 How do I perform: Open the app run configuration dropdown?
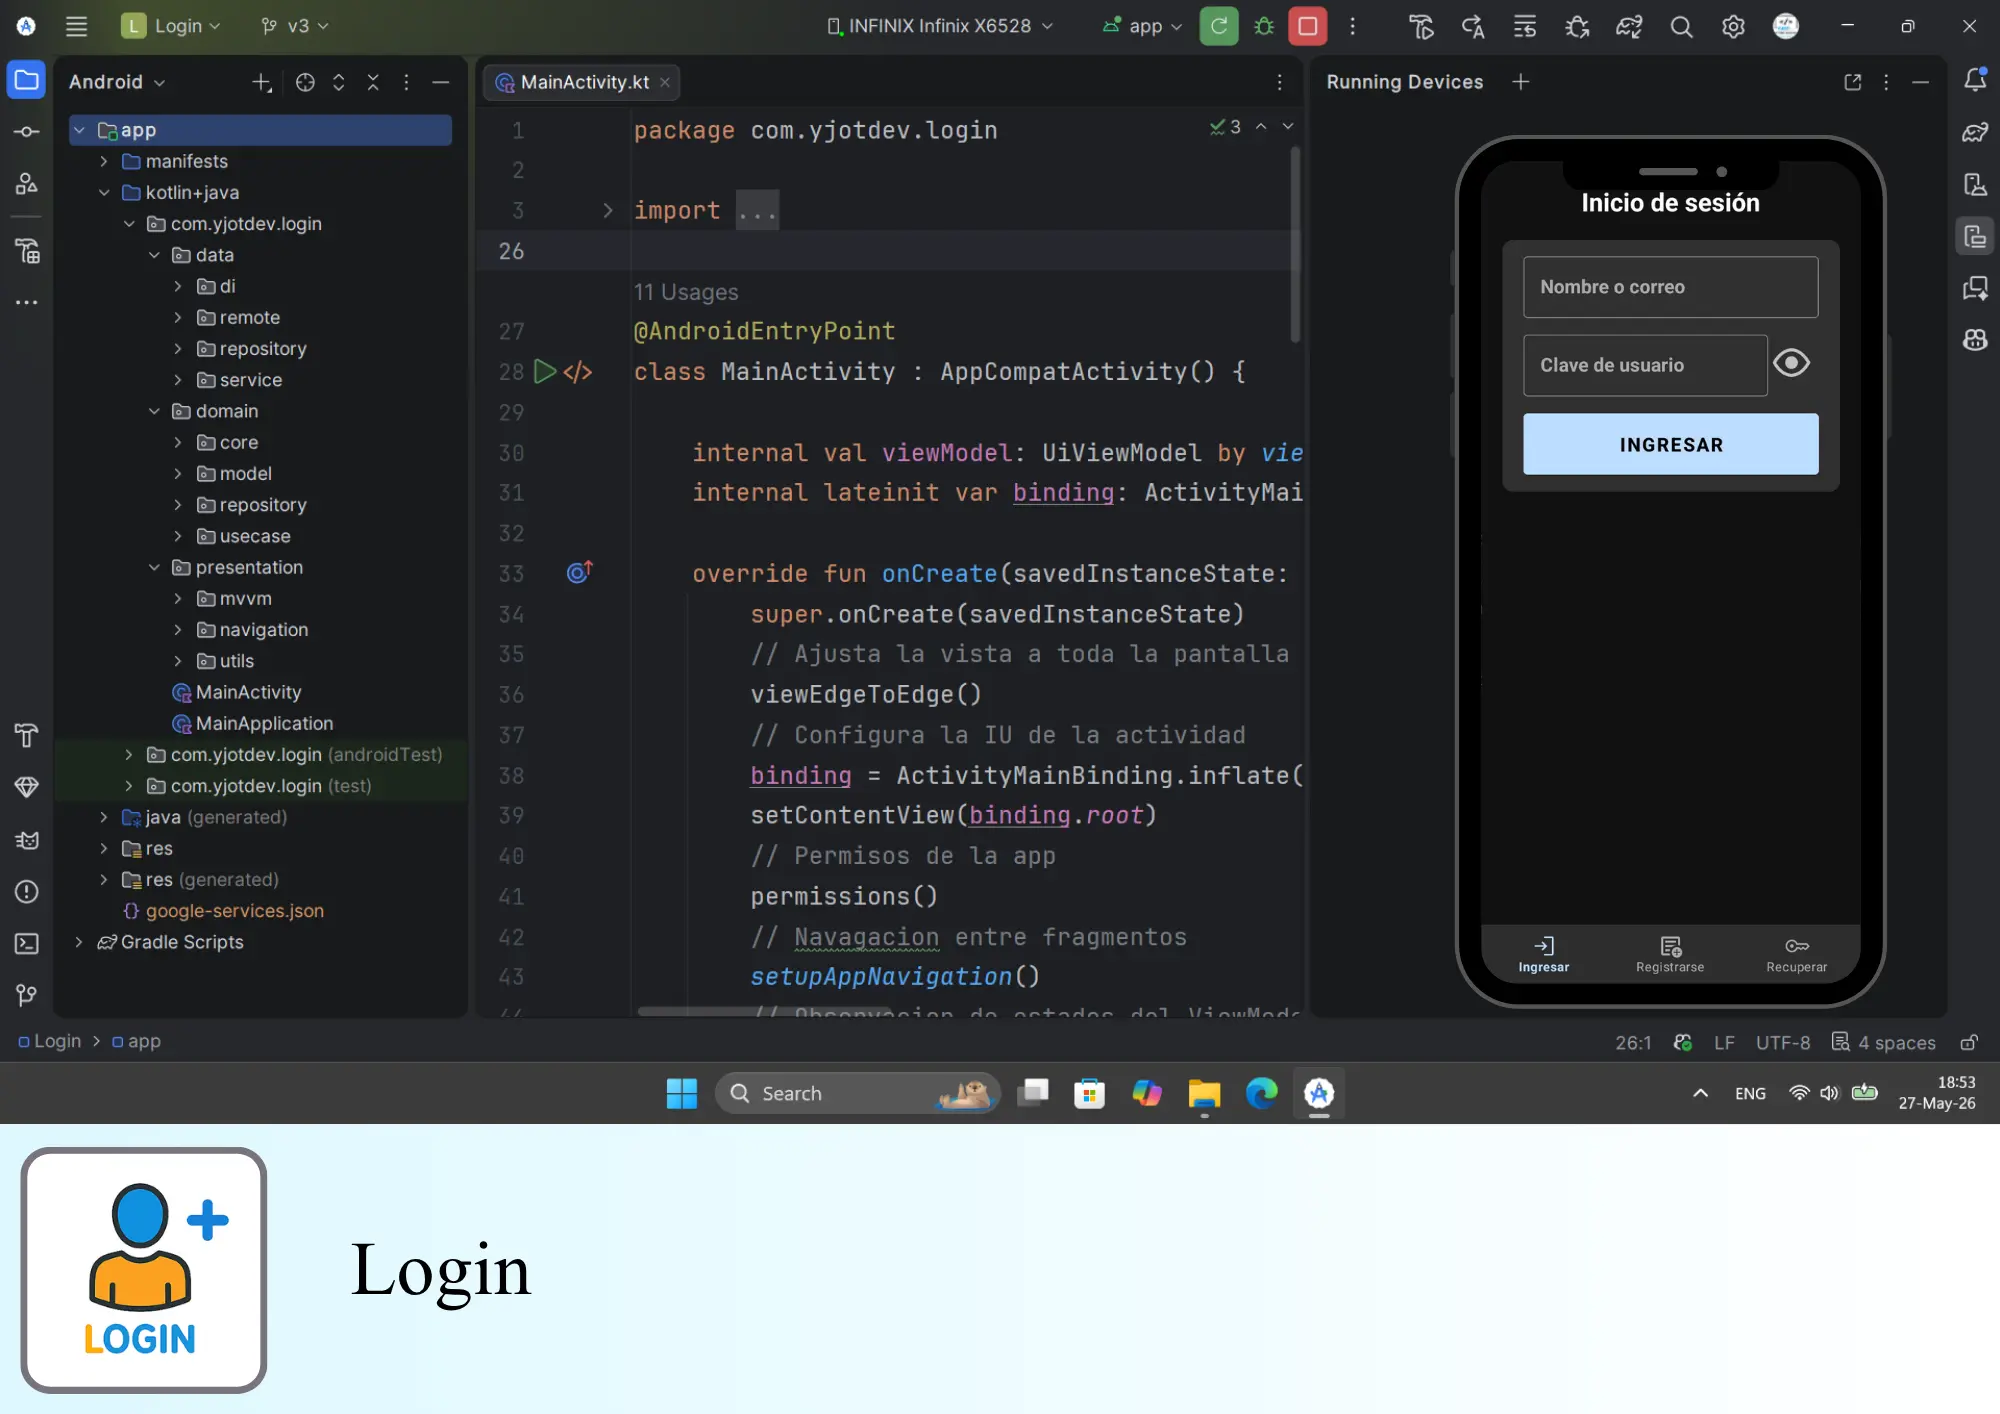click(1142, 26)
